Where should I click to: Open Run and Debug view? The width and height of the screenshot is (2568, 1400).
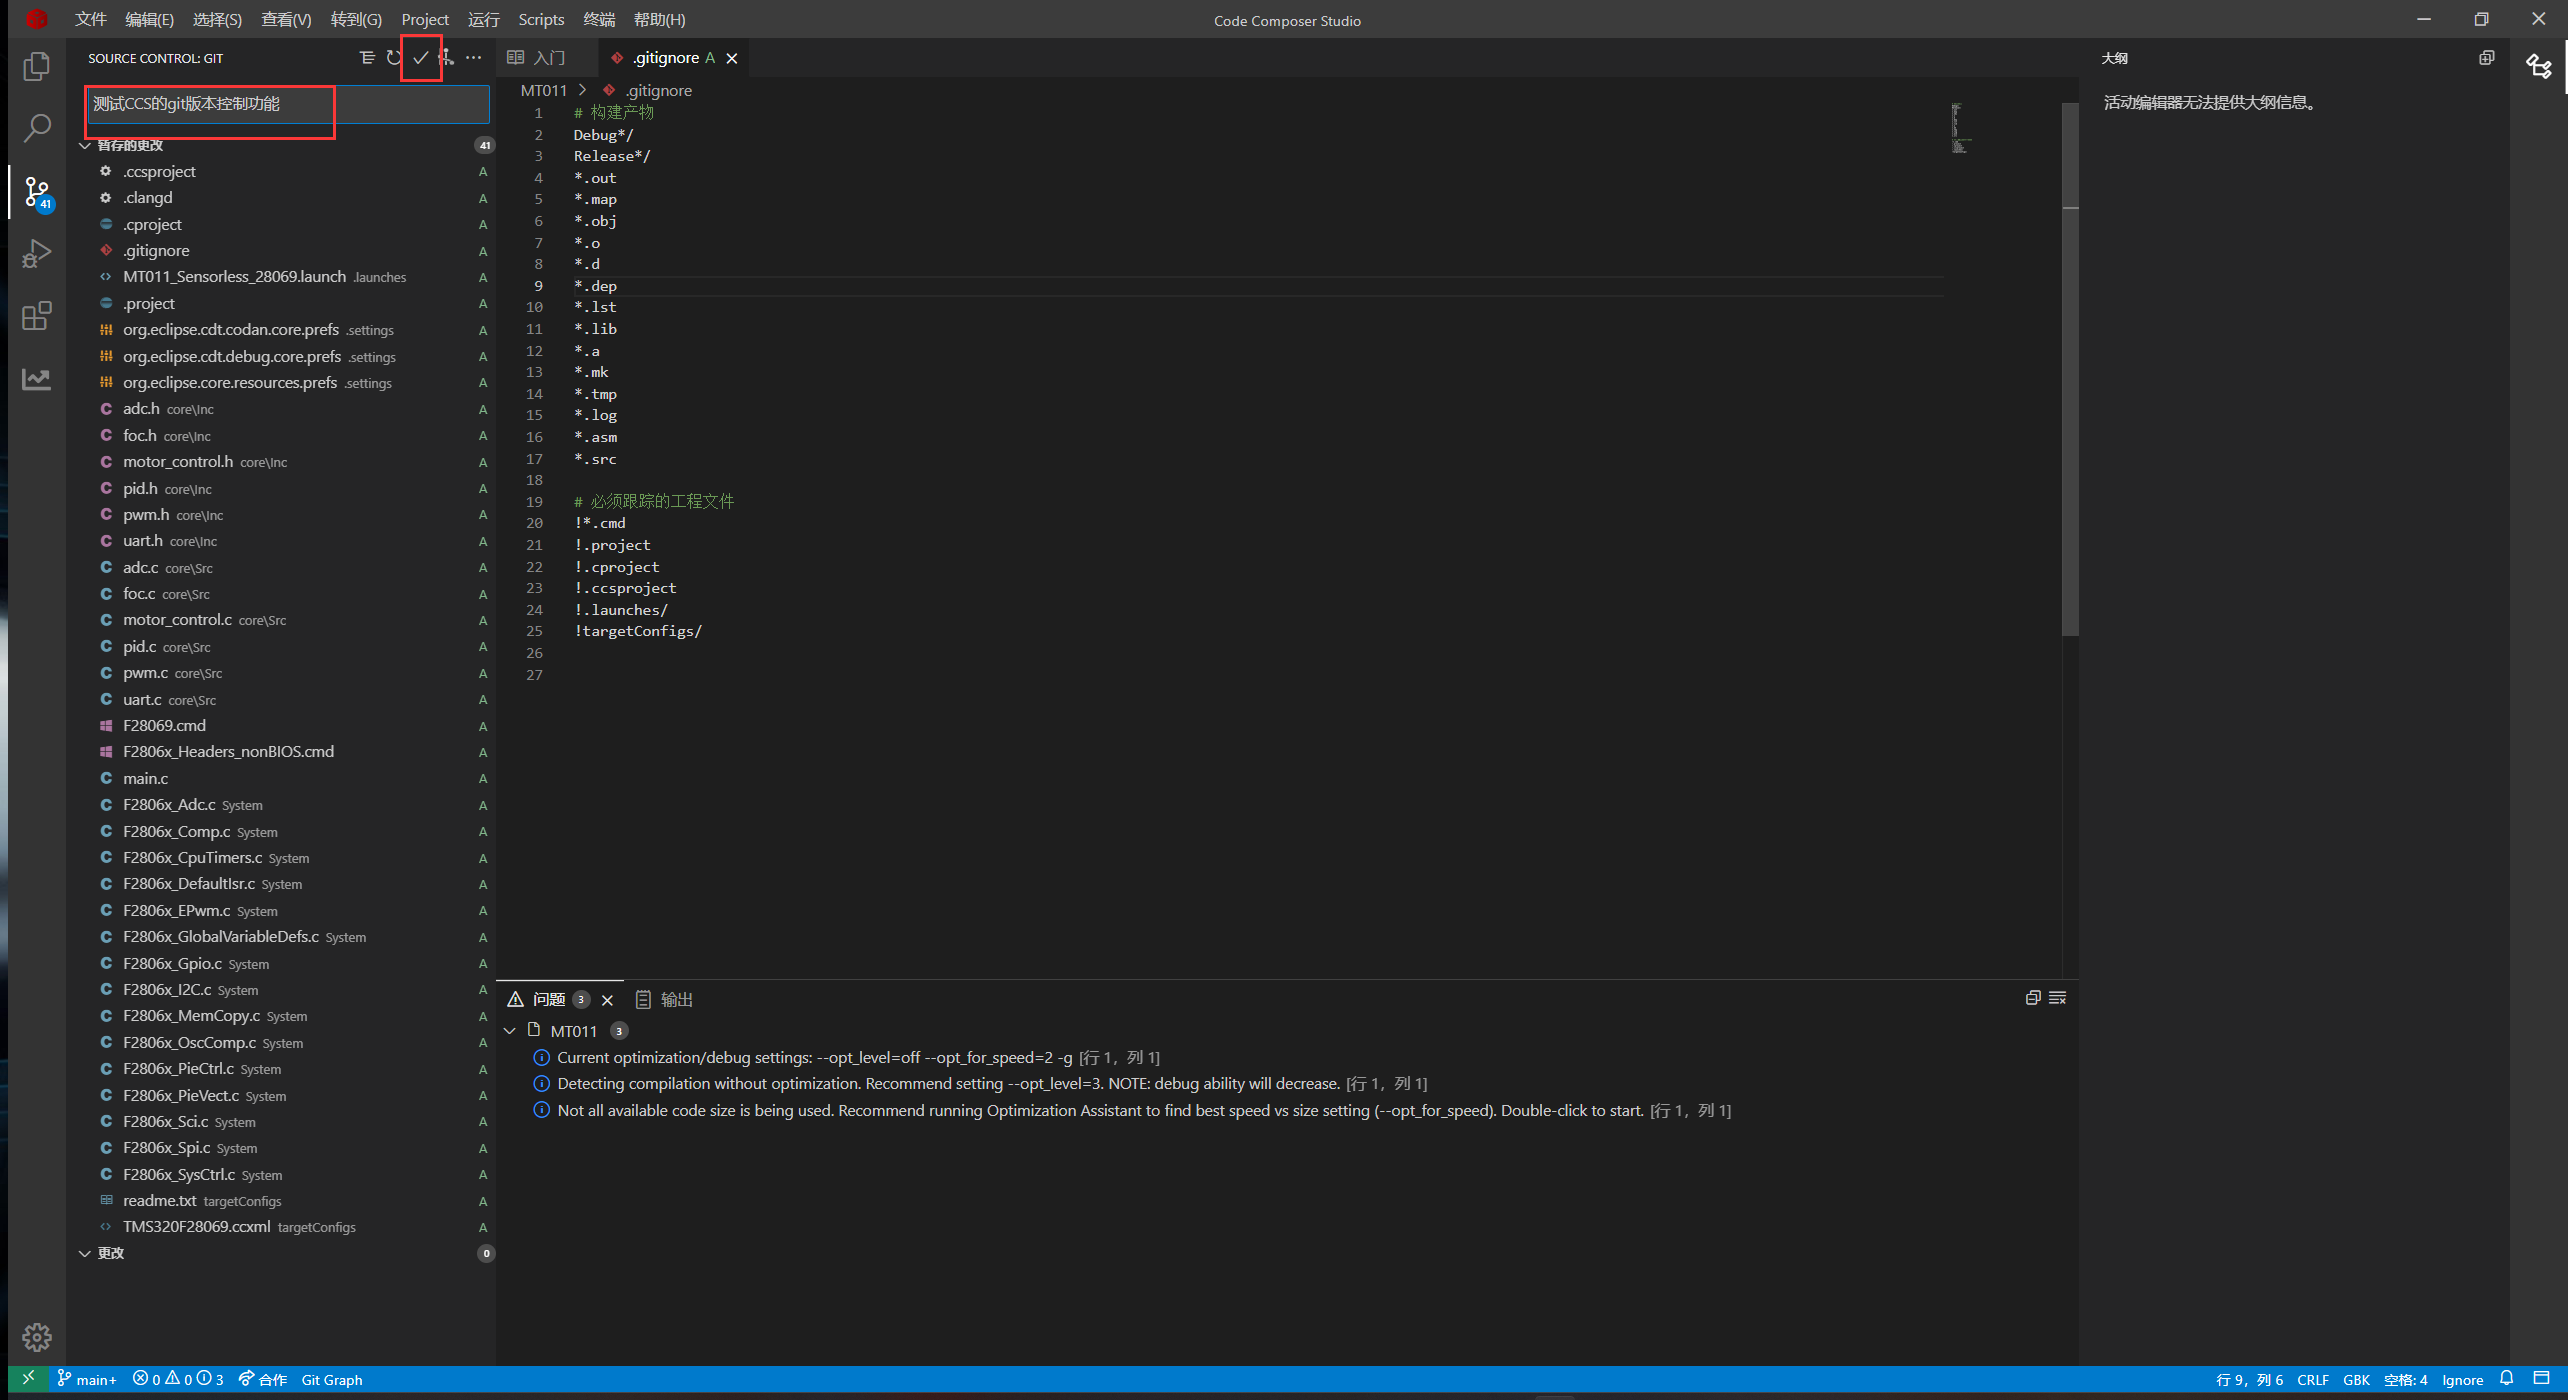pyautogui.click(x=37, y=254)
